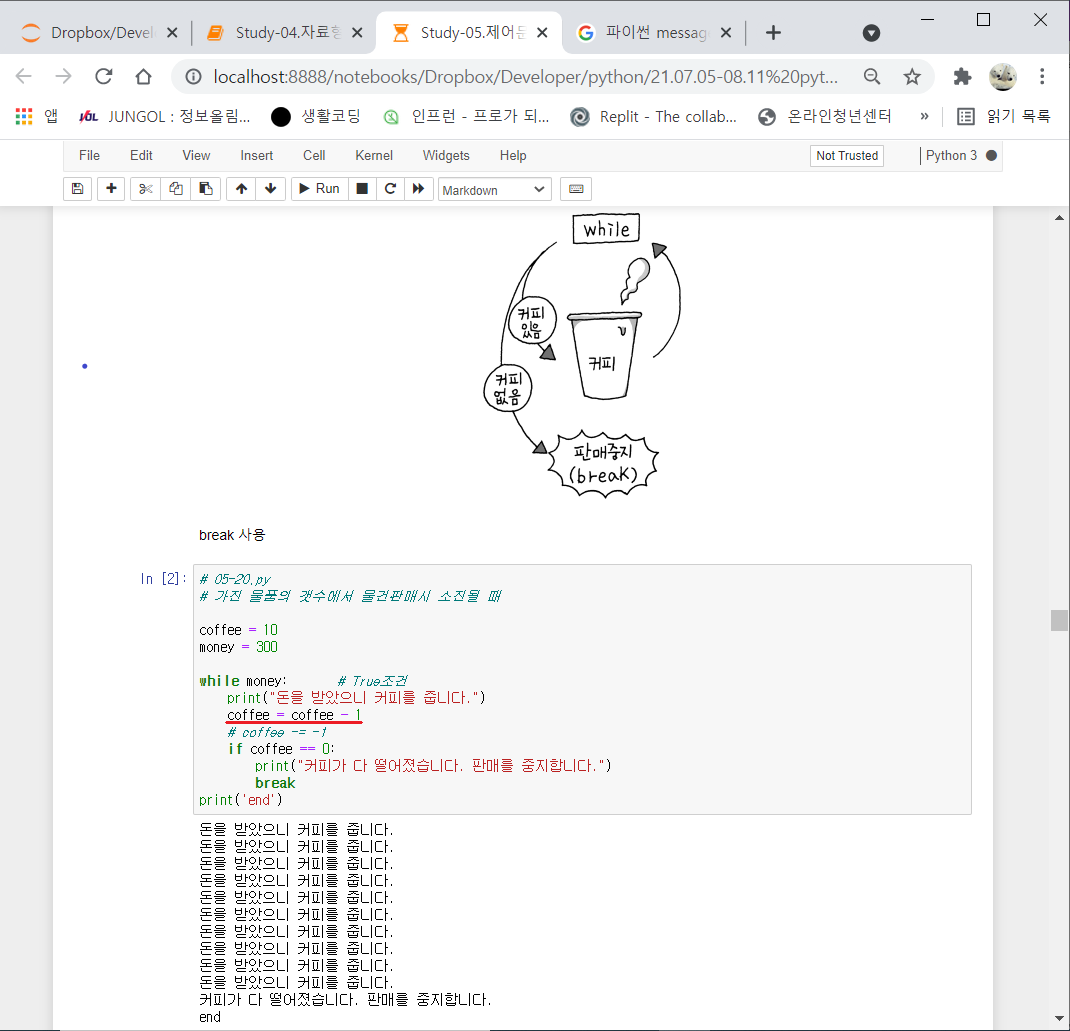Copy the selected cells icon
This screenshot has width=1070, height=1031.
coord(175,189)
